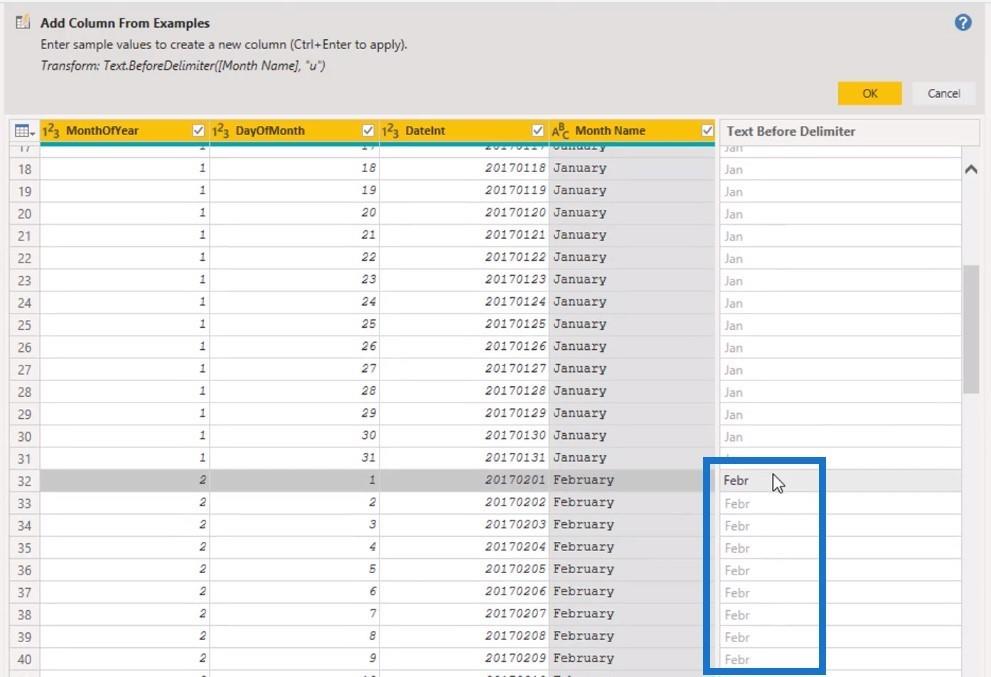Click the scroll up arrow of the grid
991x677 pixels.
click(971, 169)
